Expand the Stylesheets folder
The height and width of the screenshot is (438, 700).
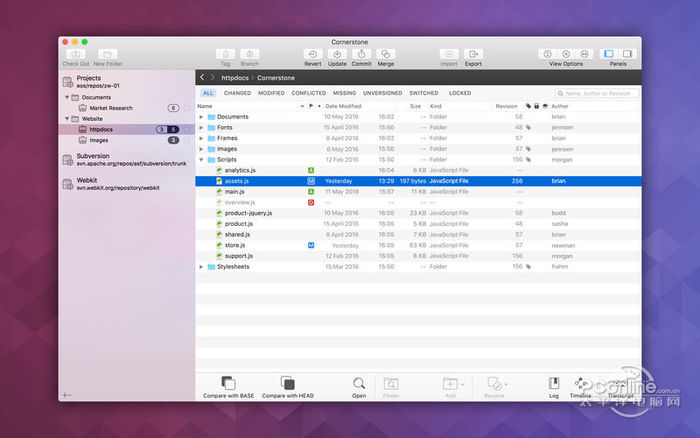pyautogui.click(x=201, y=267)
